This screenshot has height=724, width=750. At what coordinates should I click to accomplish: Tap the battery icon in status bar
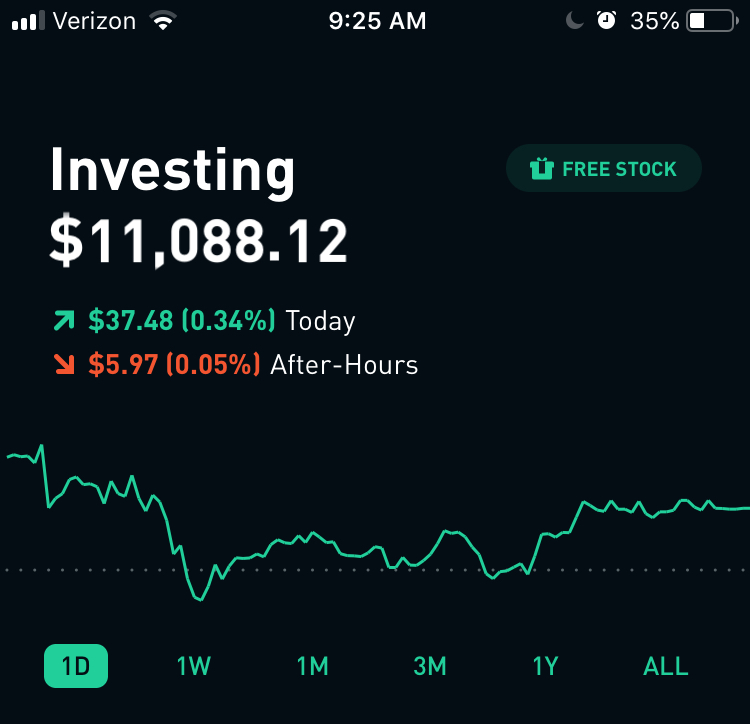(711, 20)
